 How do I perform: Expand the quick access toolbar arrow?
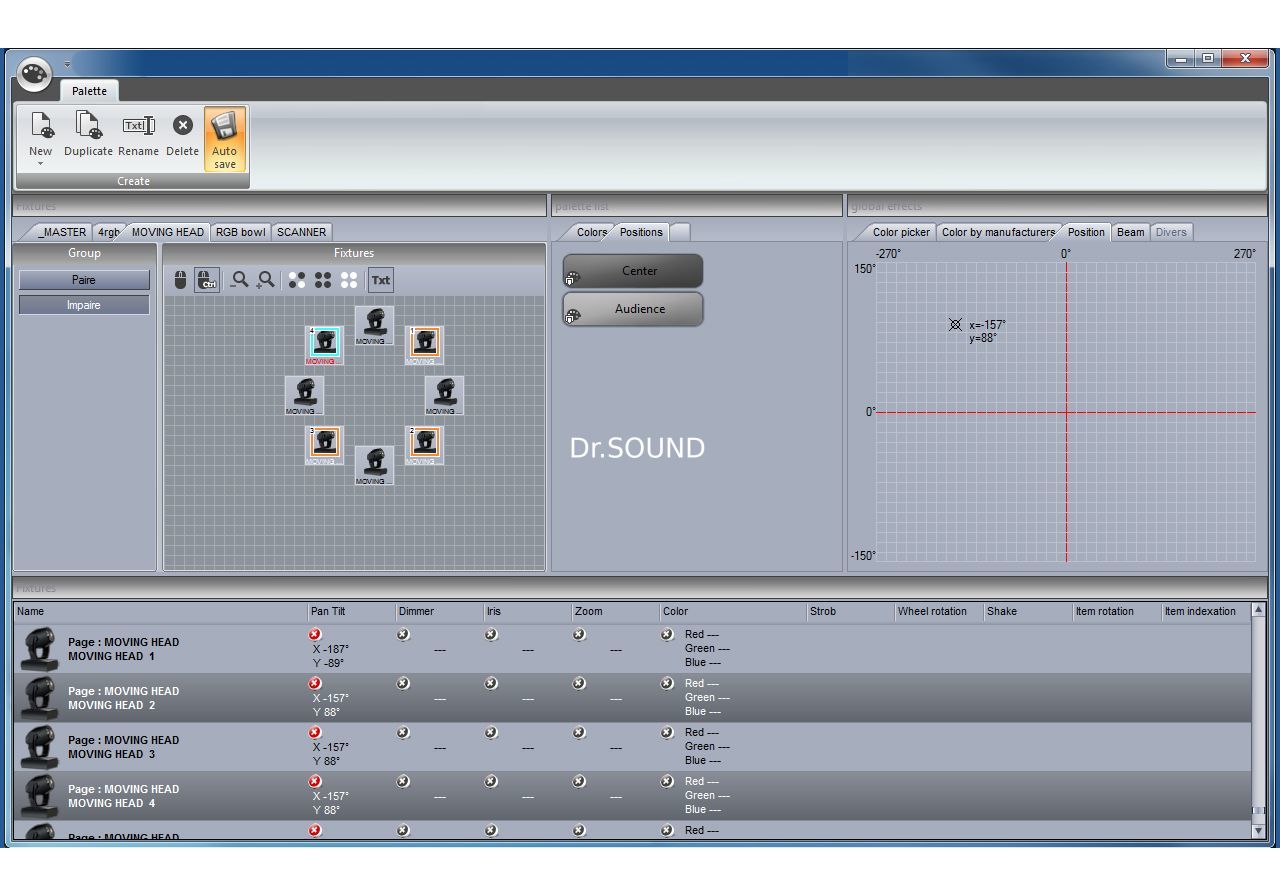pyautogui.click(x=68, y=65)
